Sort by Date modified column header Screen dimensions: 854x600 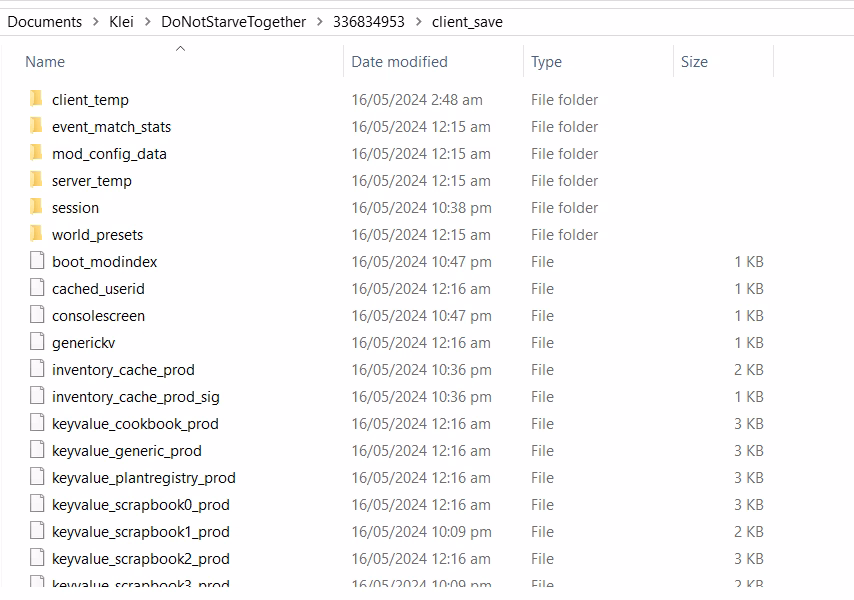[x=399, y=62]
